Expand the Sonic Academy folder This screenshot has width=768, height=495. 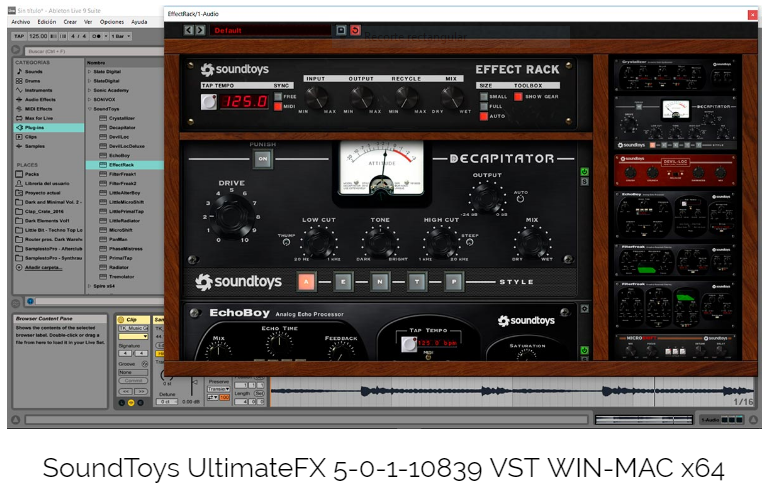click(89, 90)
